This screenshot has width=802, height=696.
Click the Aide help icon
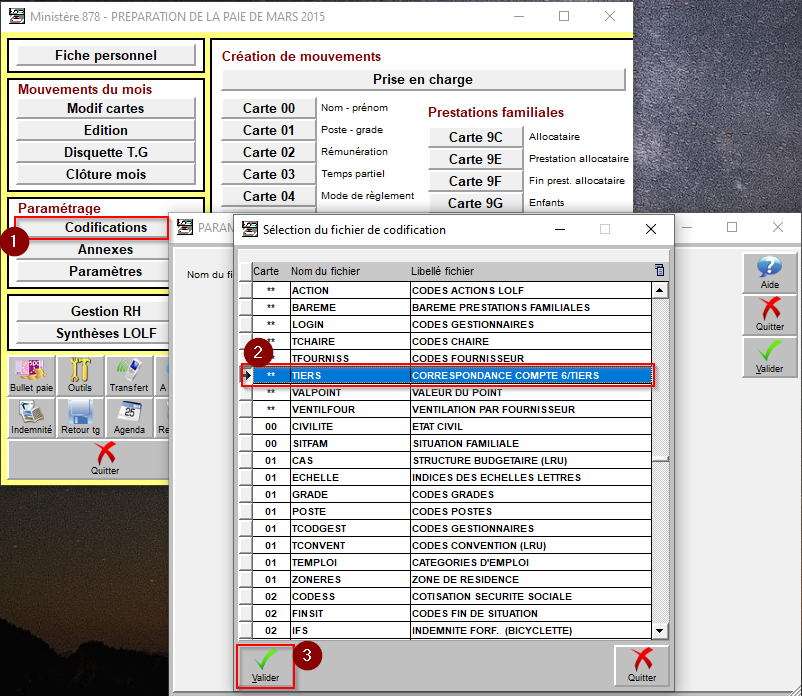769,272
